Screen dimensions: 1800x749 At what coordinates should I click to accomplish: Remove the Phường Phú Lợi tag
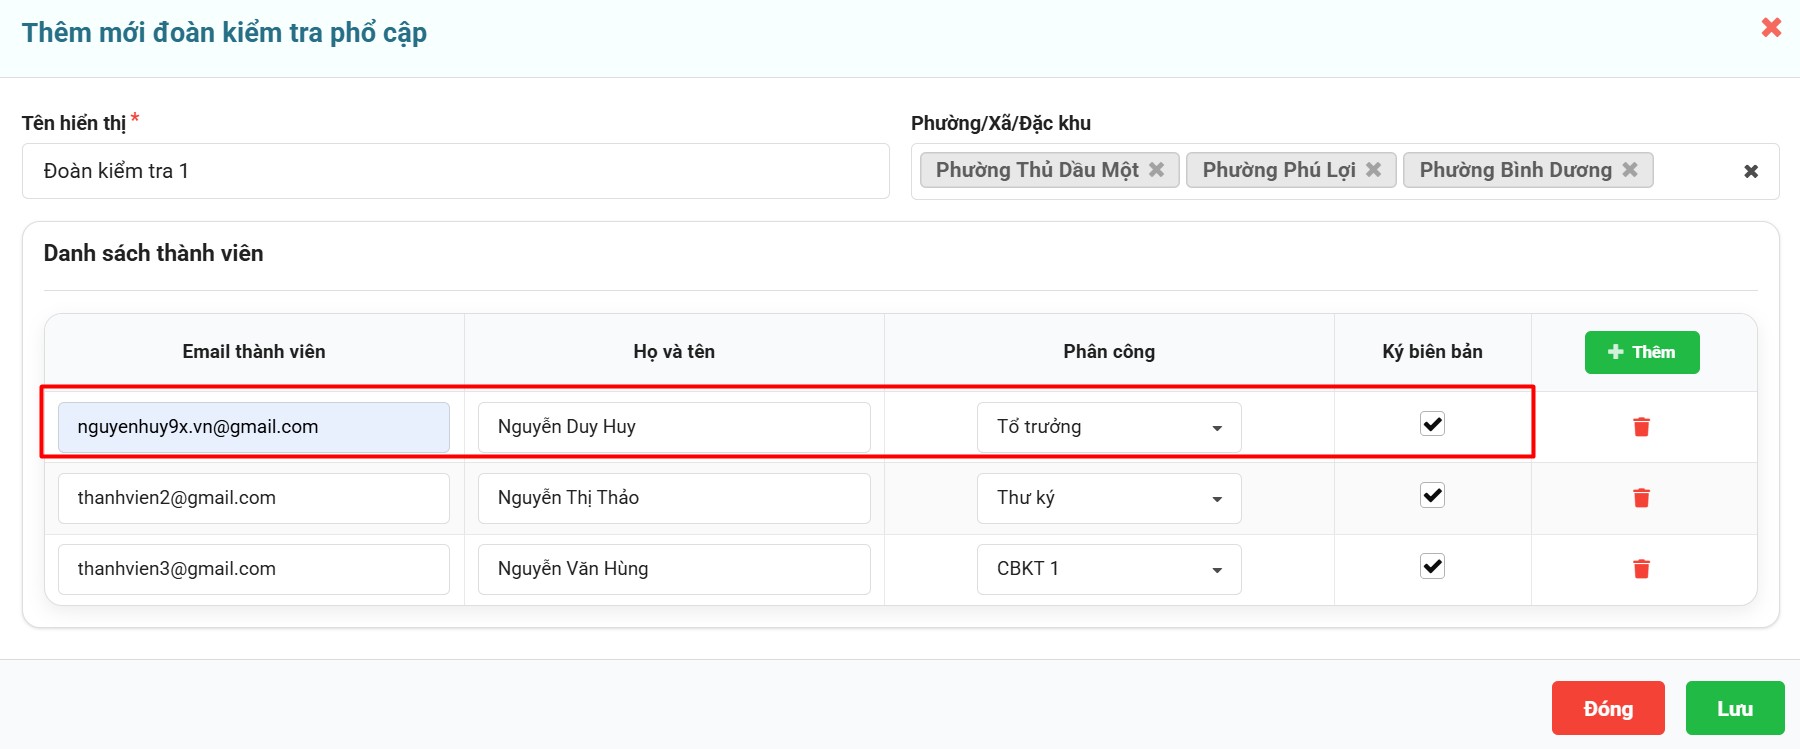click(1374, 170)
